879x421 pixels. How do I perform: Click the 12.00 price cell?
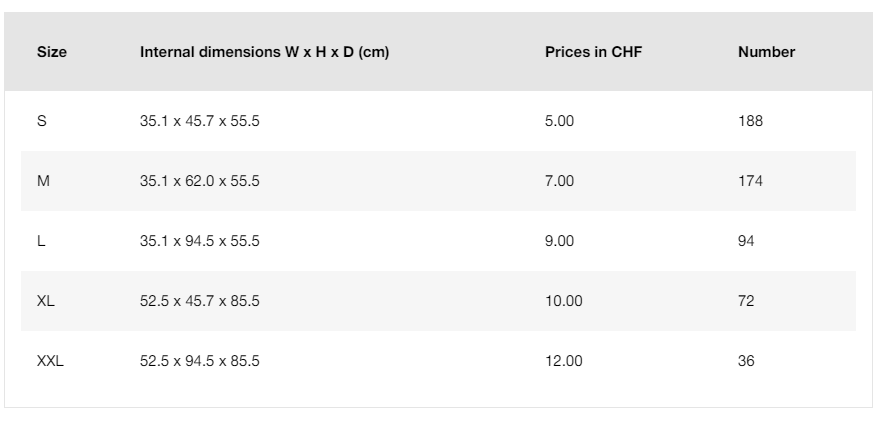pyautogui.click(x=563, y=361)
